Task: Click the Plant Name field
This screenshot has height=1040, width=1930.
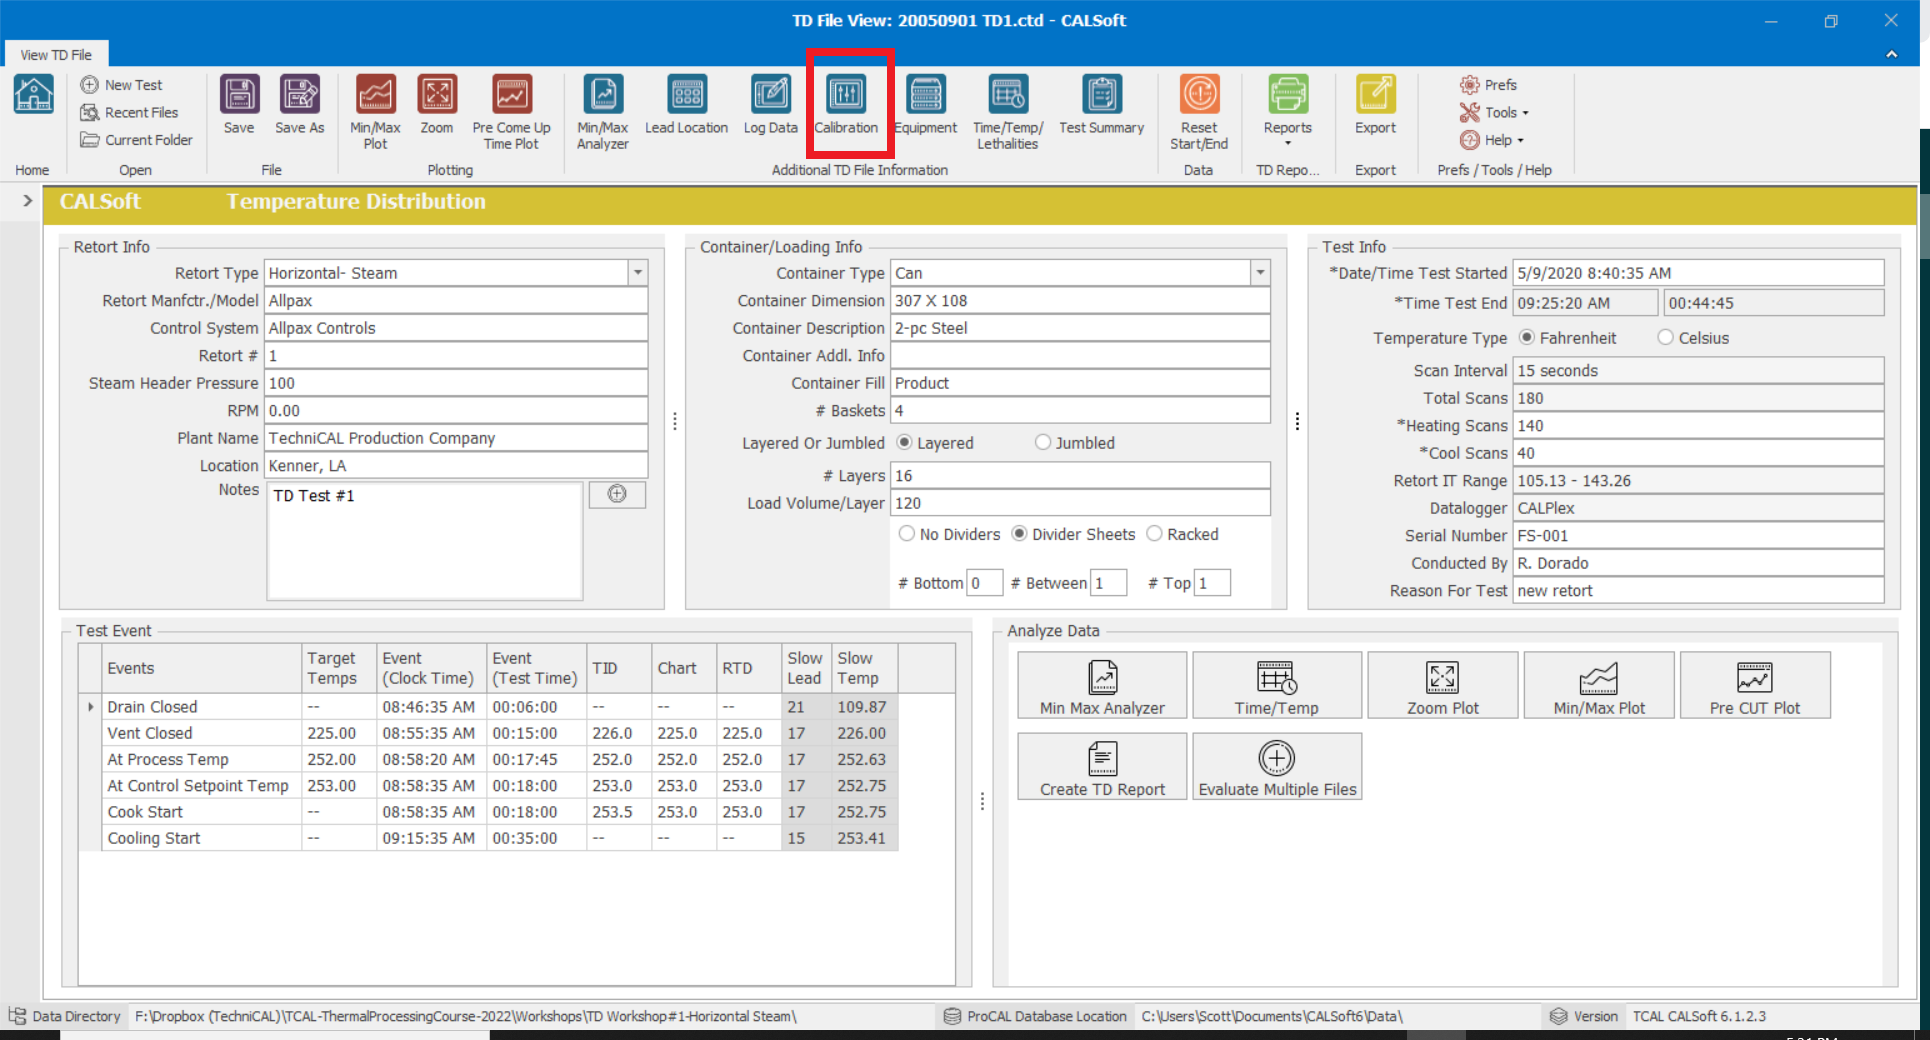Action: point(456,438)
